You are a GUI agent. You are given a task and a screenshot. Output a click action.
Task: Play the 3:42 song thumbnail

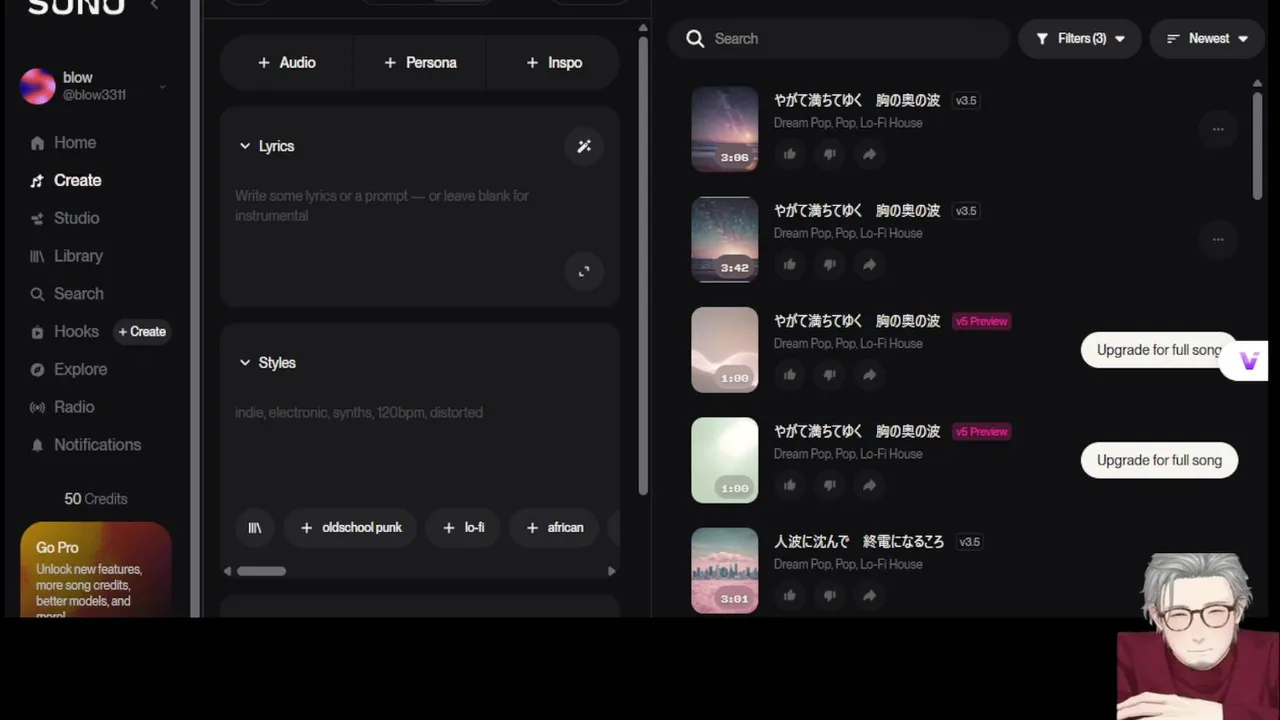[725, 239]
